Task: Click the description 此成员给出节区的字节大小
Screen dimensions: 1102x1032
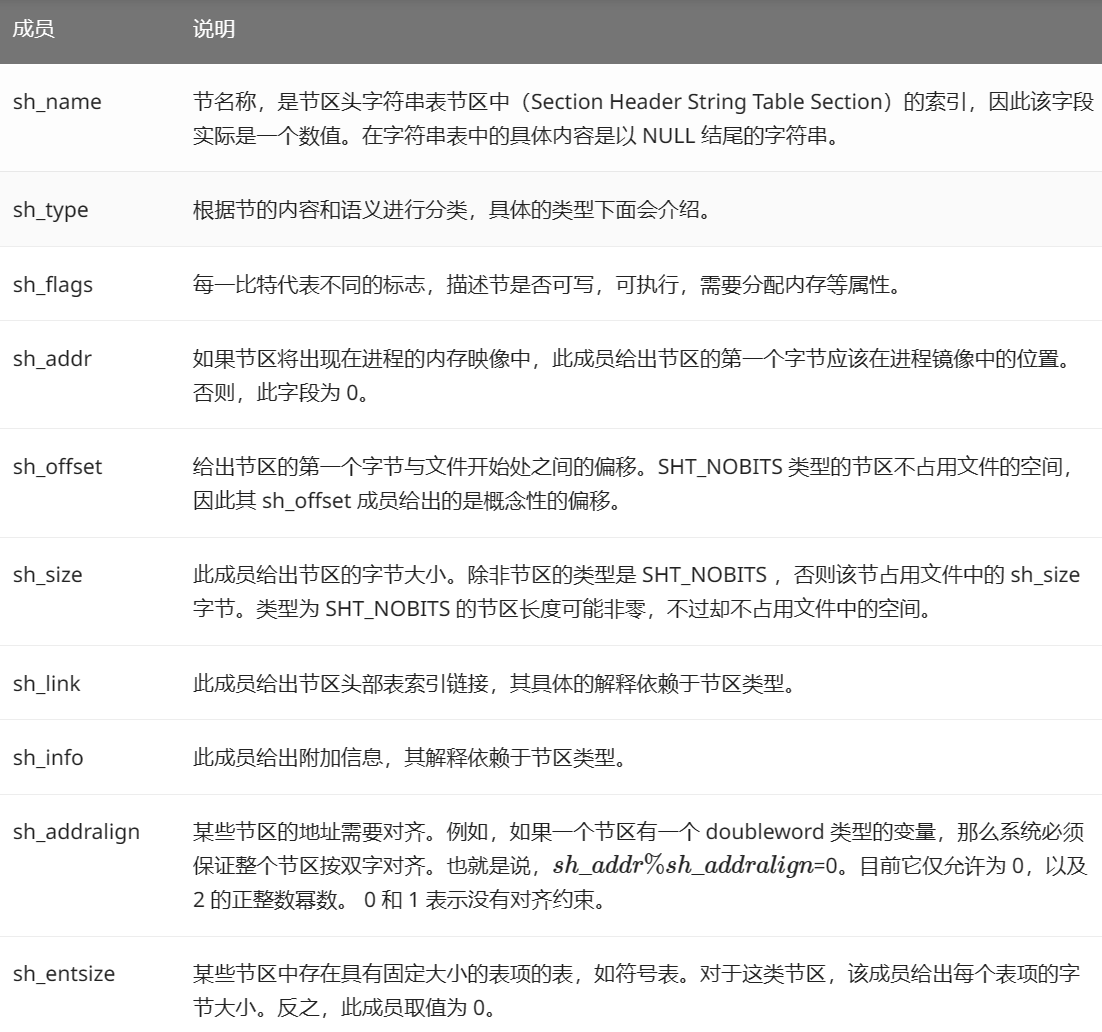Action: point(636,592)
